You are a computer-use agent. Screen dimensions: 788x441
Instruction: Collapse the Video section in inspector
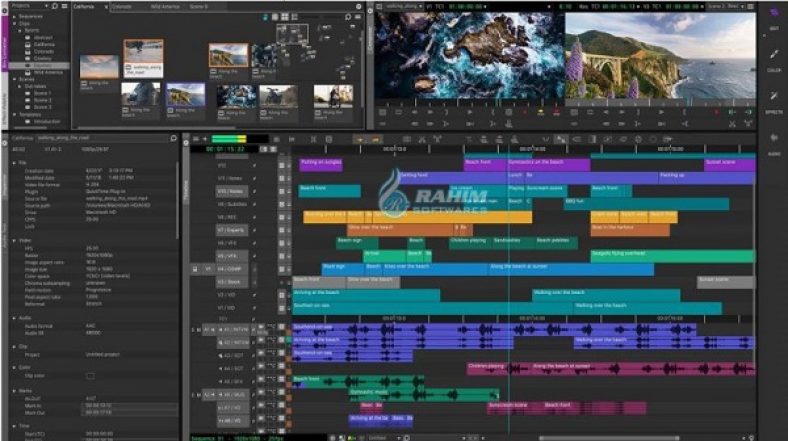coord(15,241)
